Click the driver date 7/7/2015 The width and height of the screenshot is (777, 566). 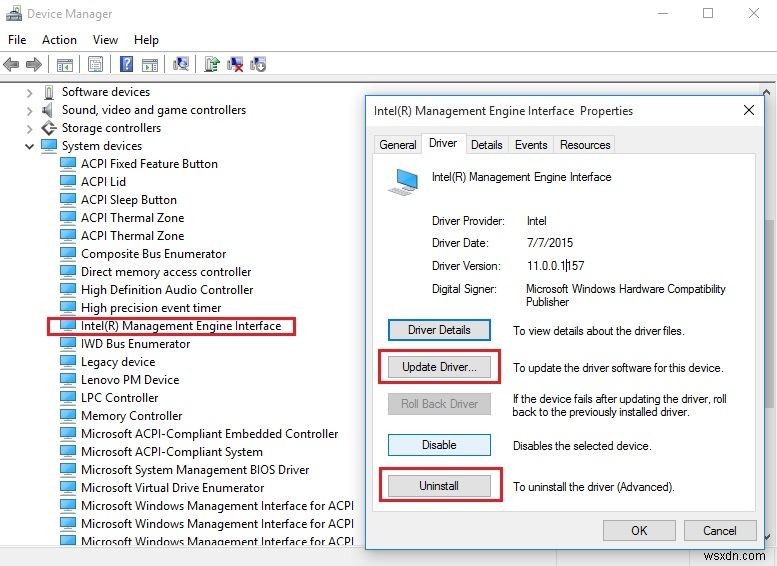550,243
